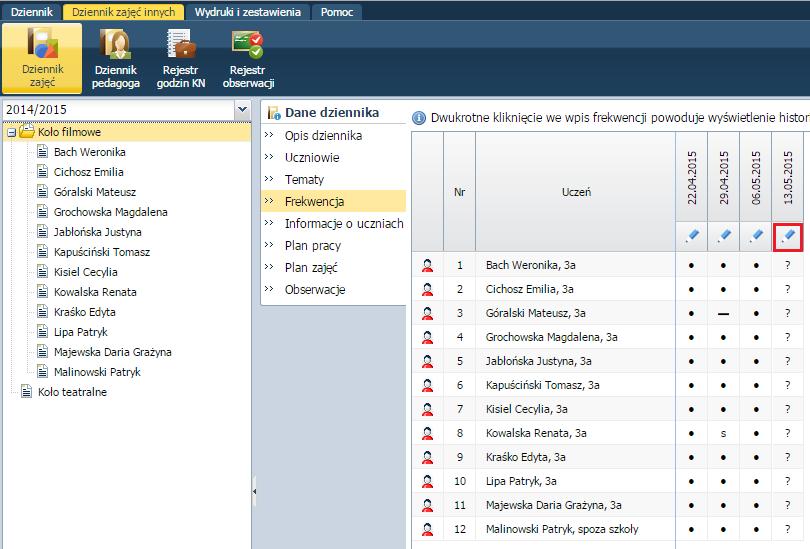Click student icon for Góralski Mateusz row
Screen dimensions: 810x549
[x=427, y=313]
